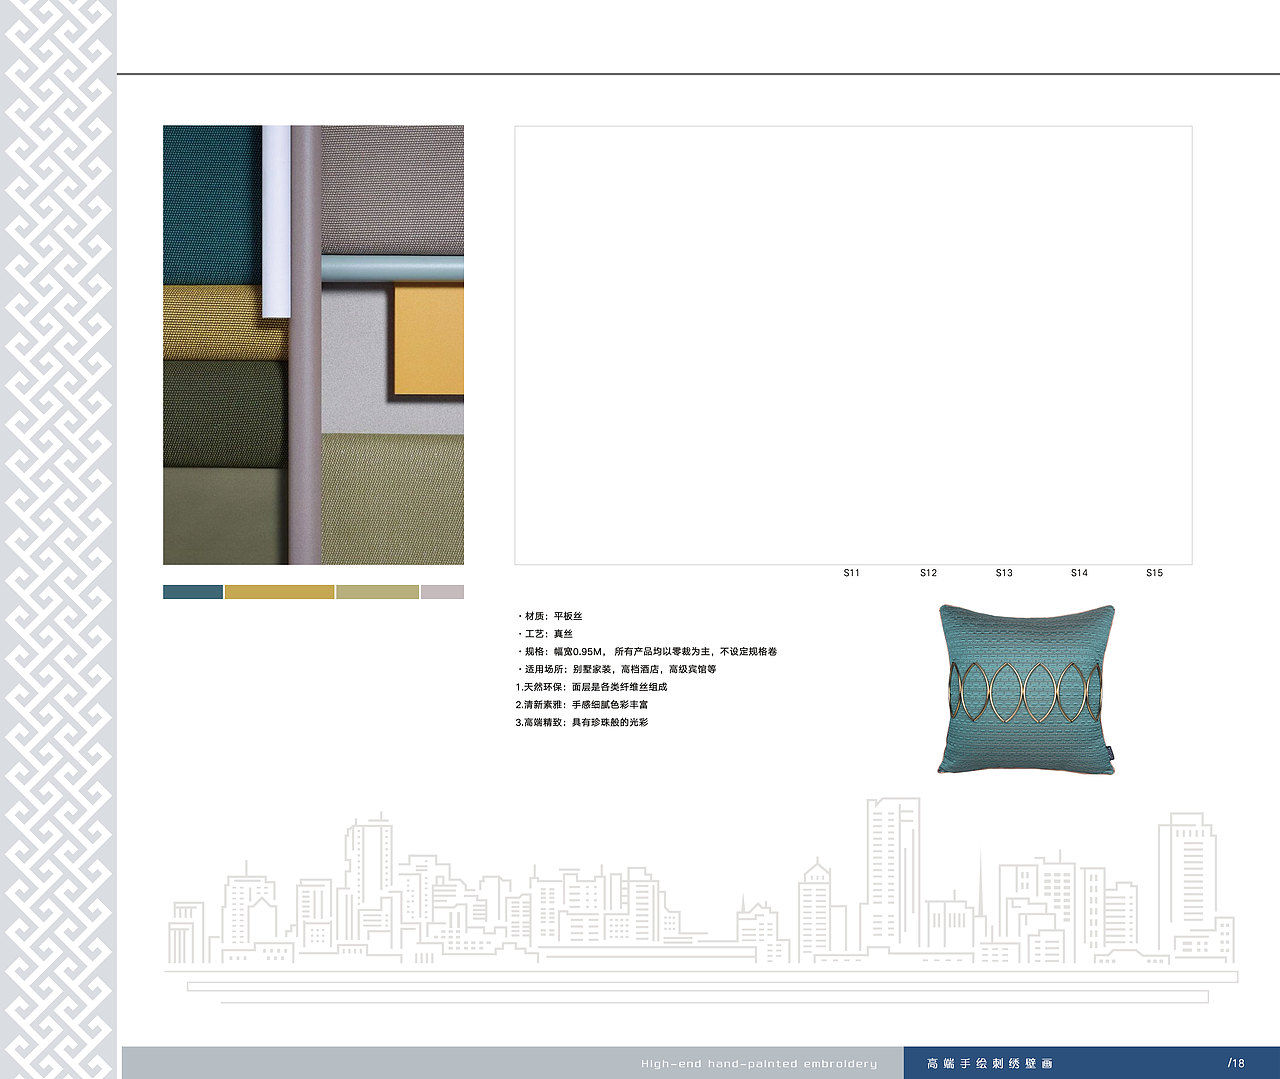1280x1079 pixels.
Task: Select the mustard yellow color swatch
Action: (279, 592)
